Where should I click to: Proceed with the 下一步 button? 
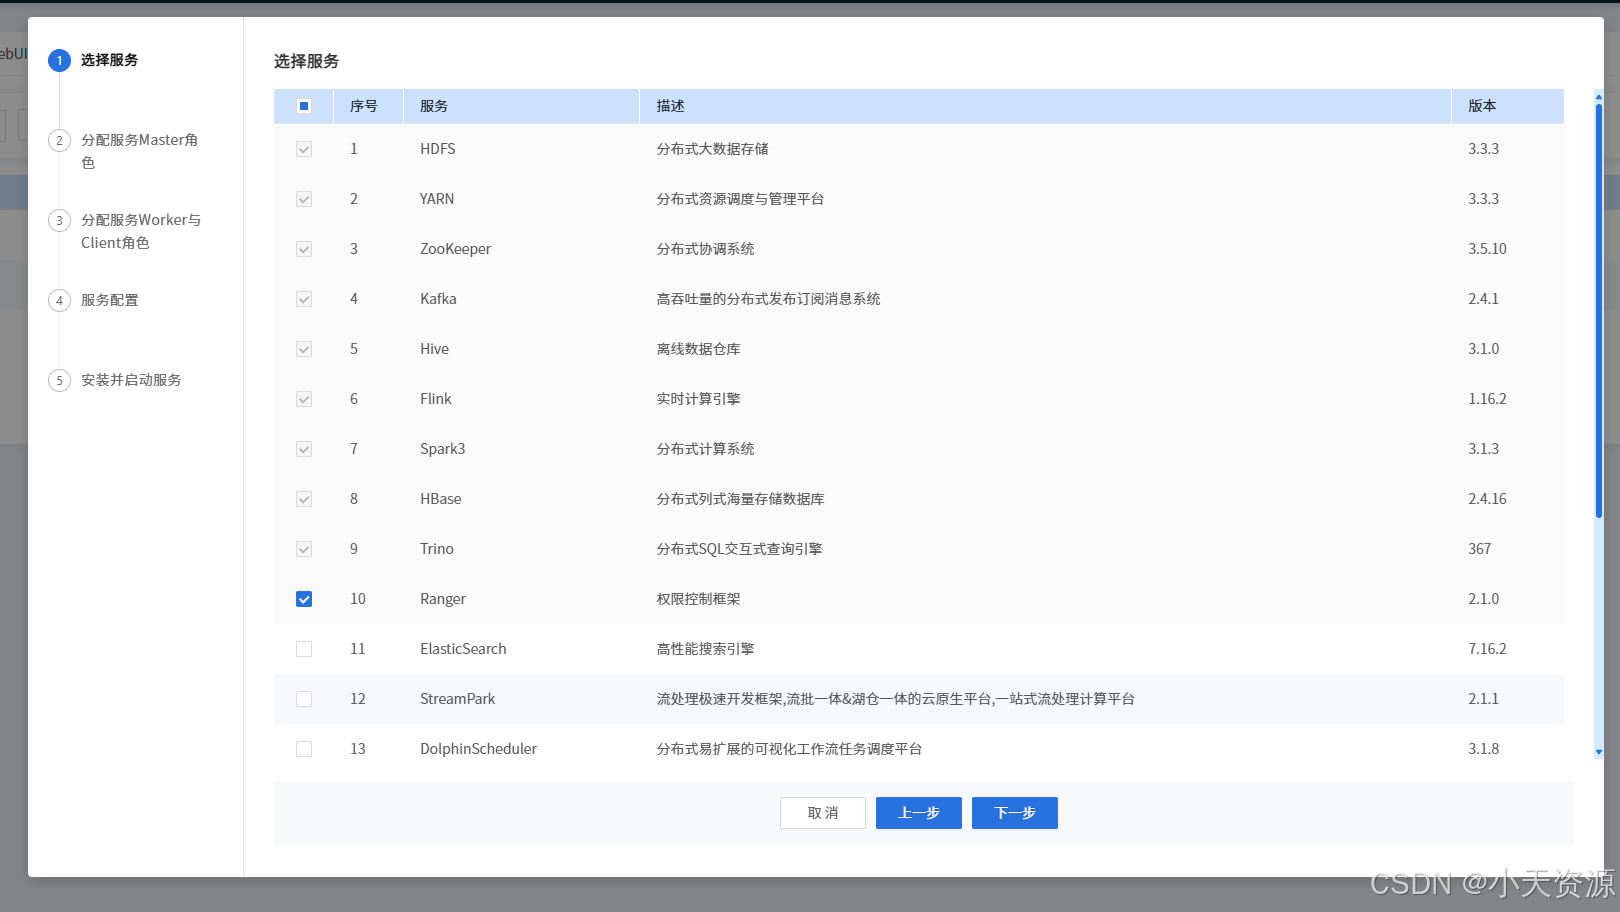(1015, 813)
